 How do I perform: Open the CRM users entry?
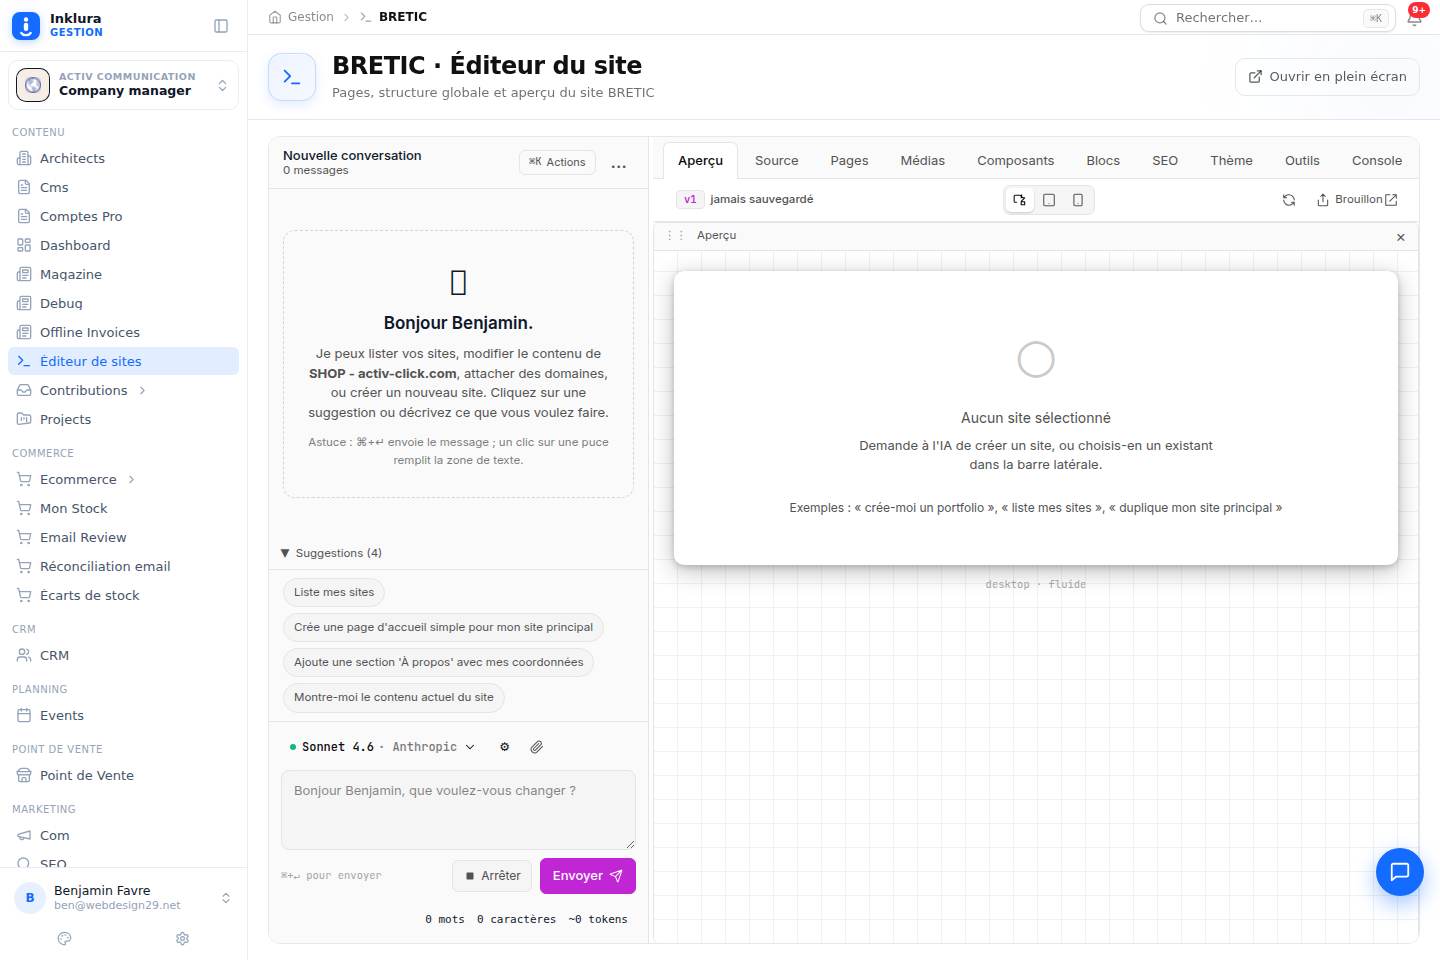click(123, 655)
